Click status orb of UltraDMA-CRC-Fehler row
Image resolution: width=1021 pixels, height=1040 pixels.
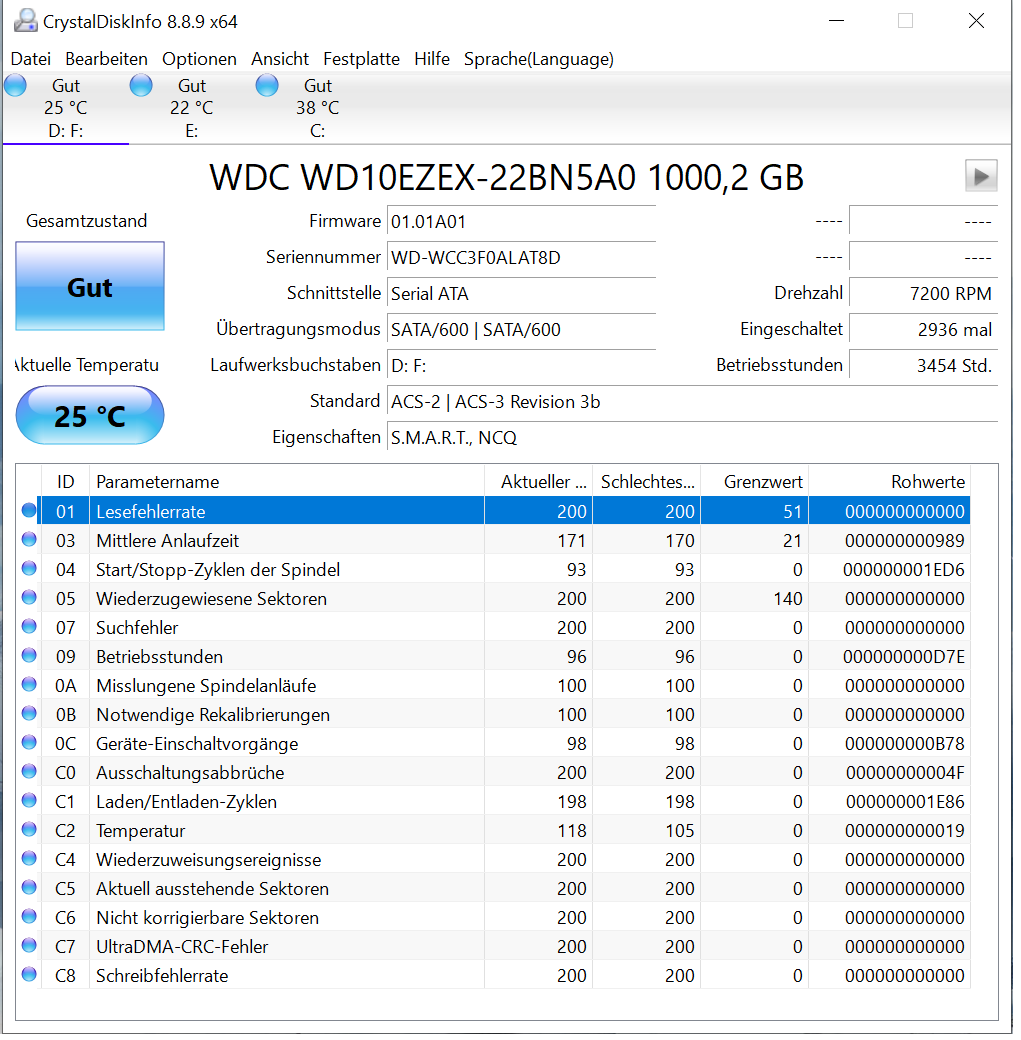(29, 946)
